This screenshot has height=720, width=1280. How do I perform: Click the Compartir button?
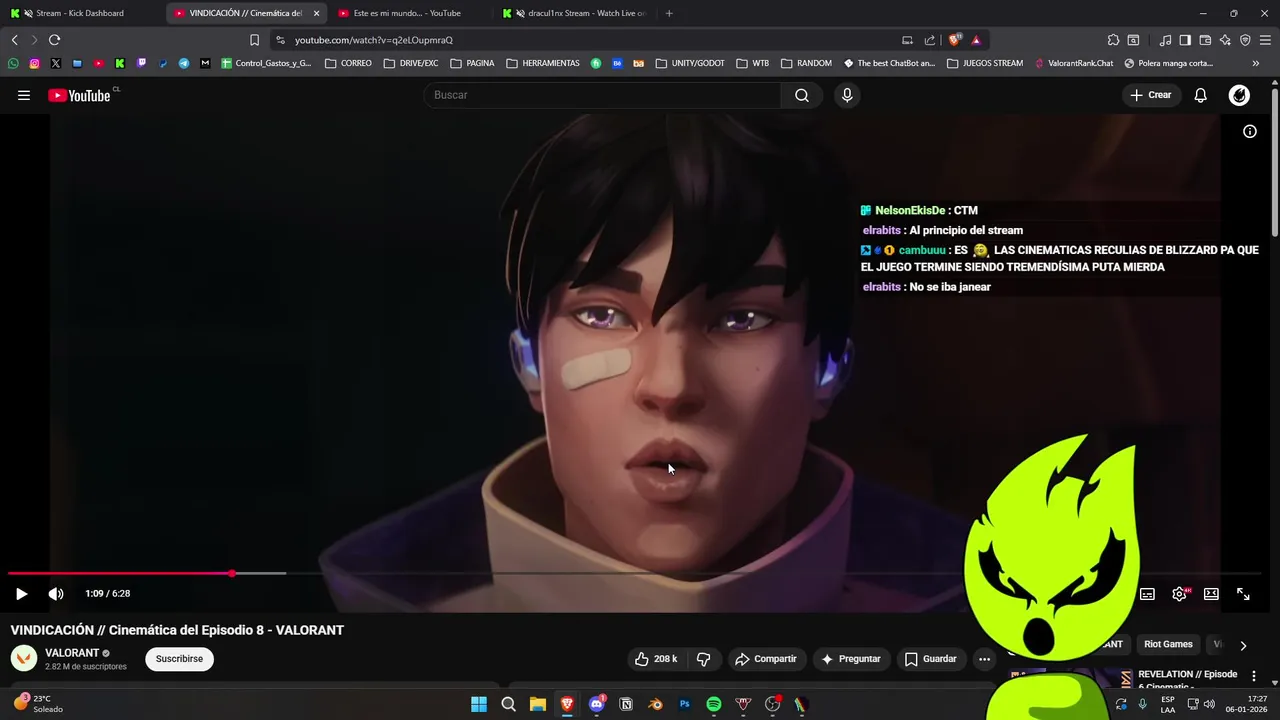point(766,659)
